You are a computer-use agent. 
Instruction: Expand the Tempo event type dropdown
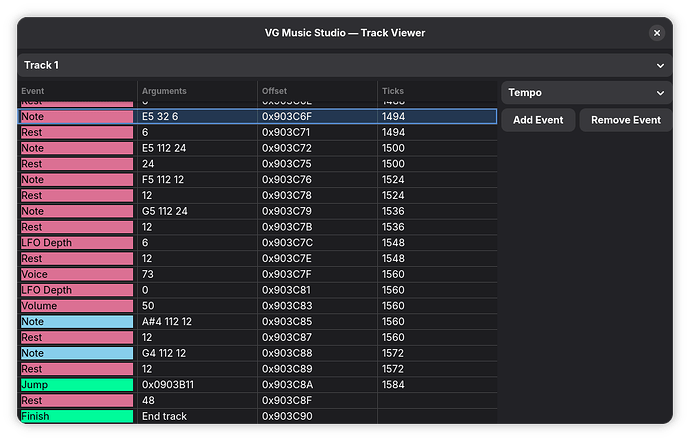point(585,93)
